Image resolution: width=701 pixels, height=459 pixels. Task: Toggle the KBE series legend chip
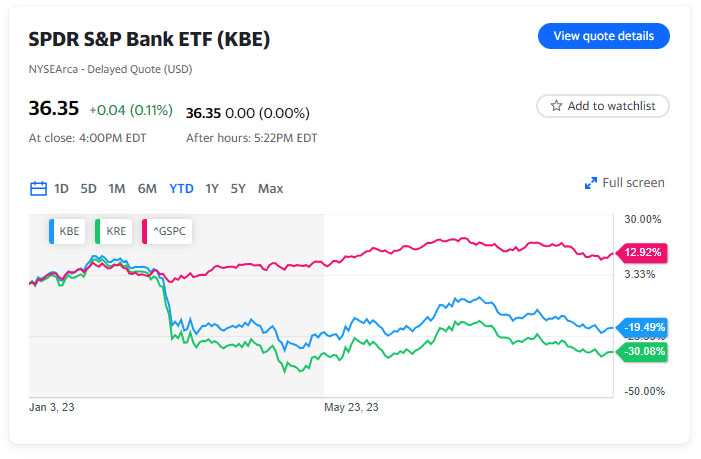point(67,231)
